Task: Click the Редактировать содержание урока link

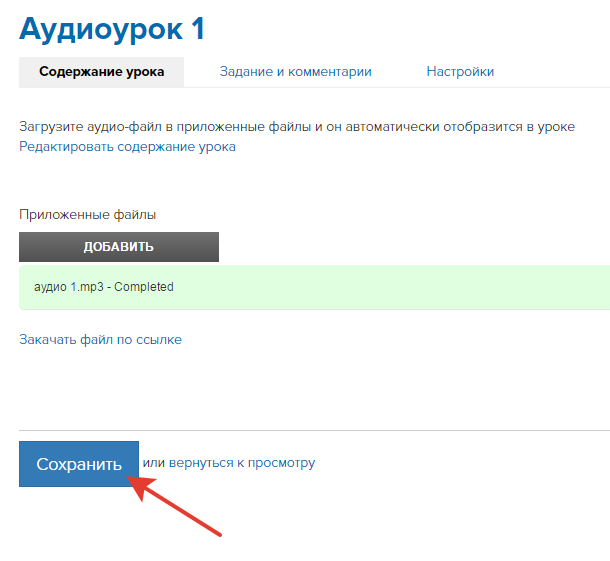Action: (x=127, y=146)
